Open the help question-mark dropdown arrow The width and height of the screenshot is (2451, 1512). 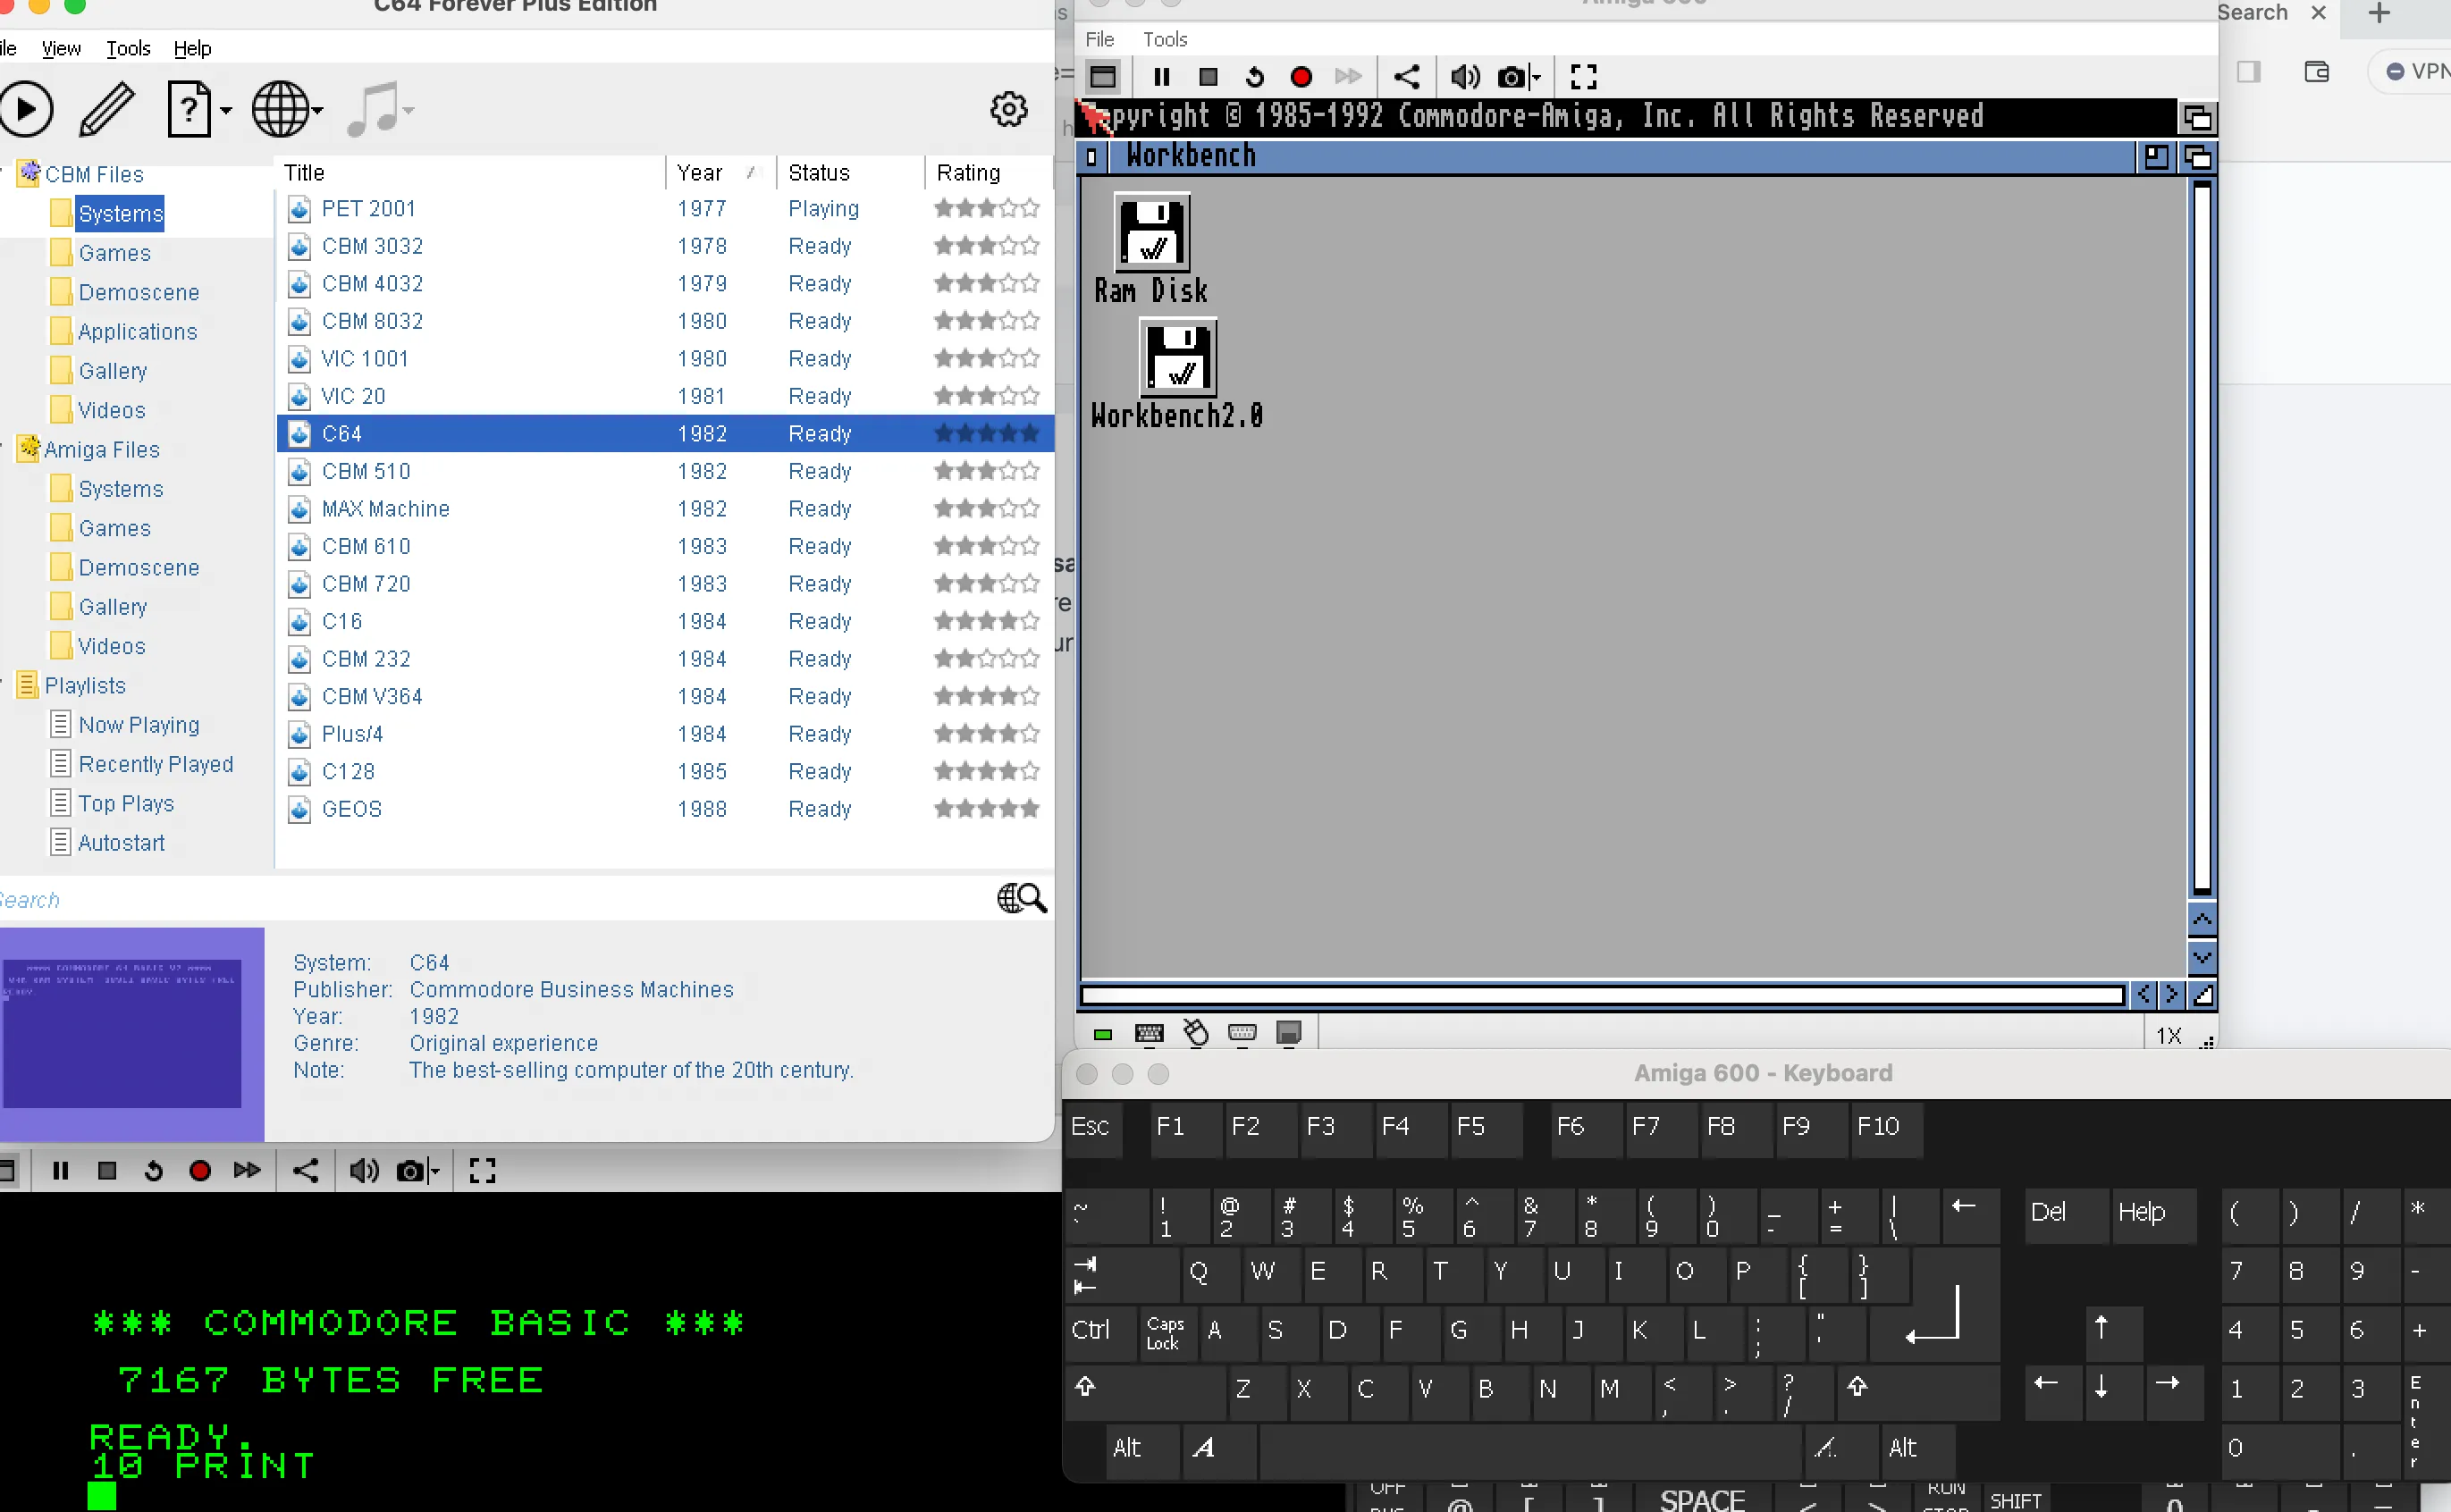pos(226,110)
